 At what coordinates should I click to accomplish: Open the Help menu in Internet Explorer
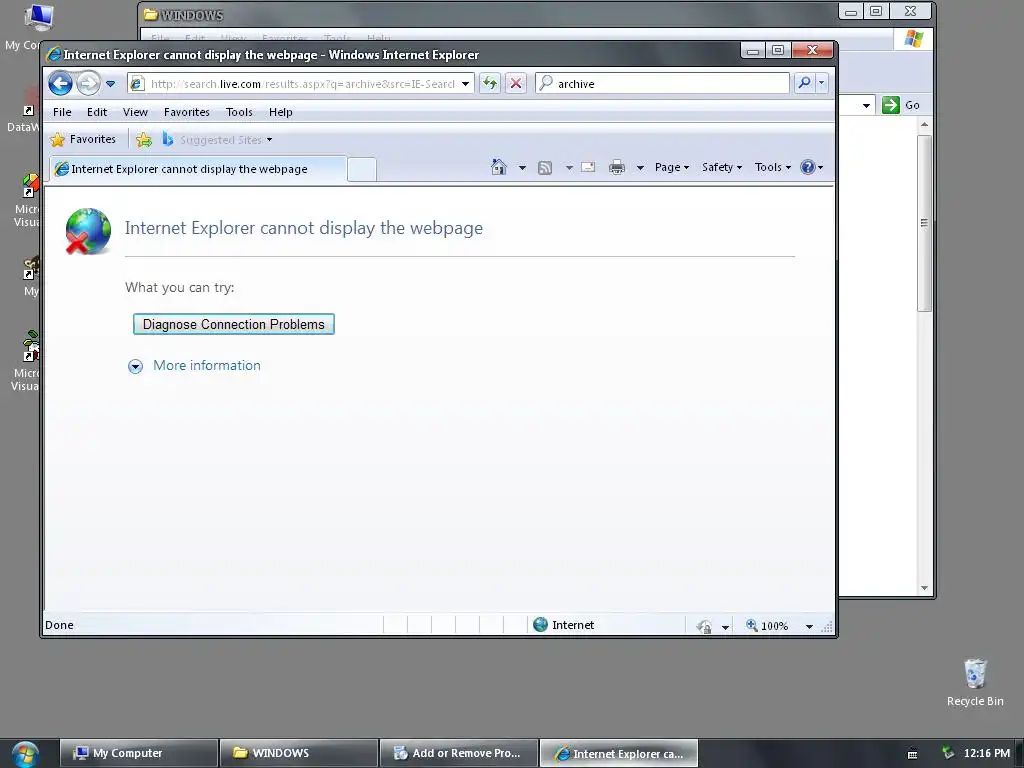[281, 112]
